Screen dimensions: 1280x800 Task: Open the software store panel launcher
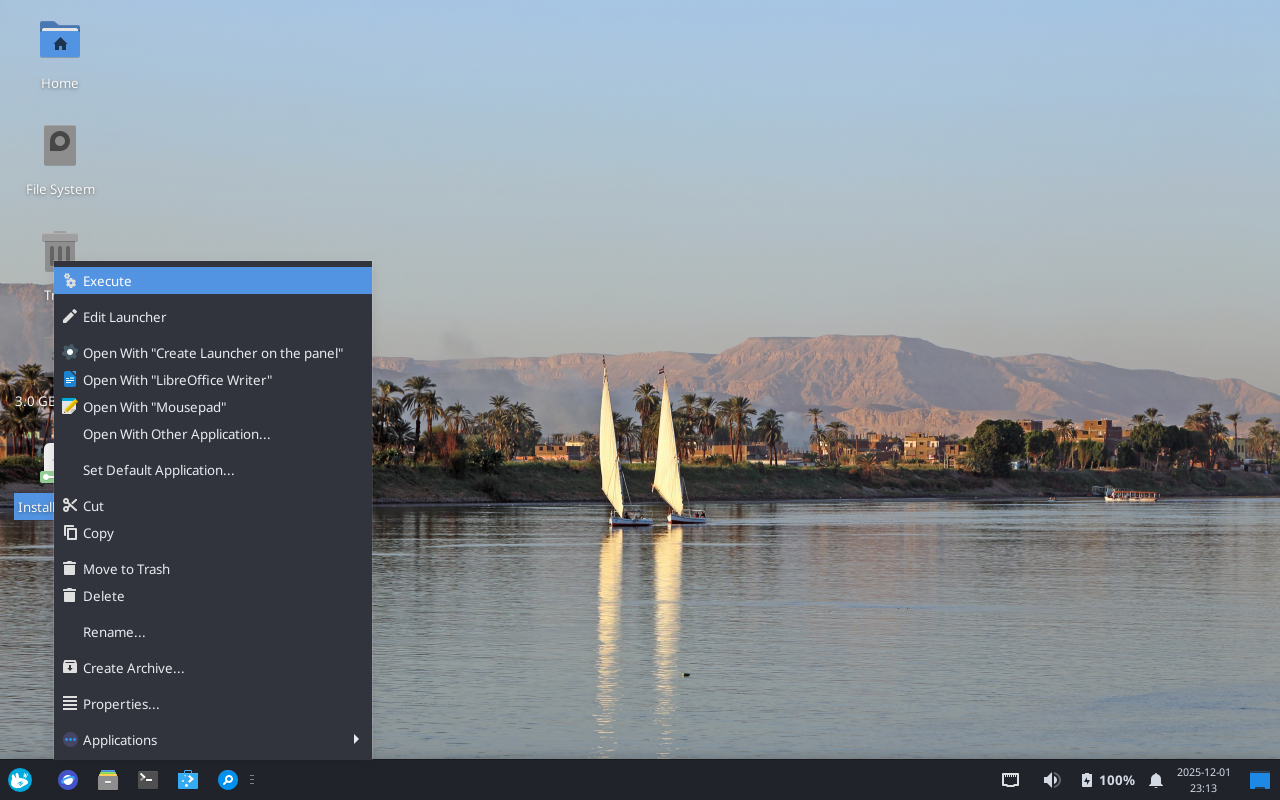pyautogui.click(x=188, y=780)
